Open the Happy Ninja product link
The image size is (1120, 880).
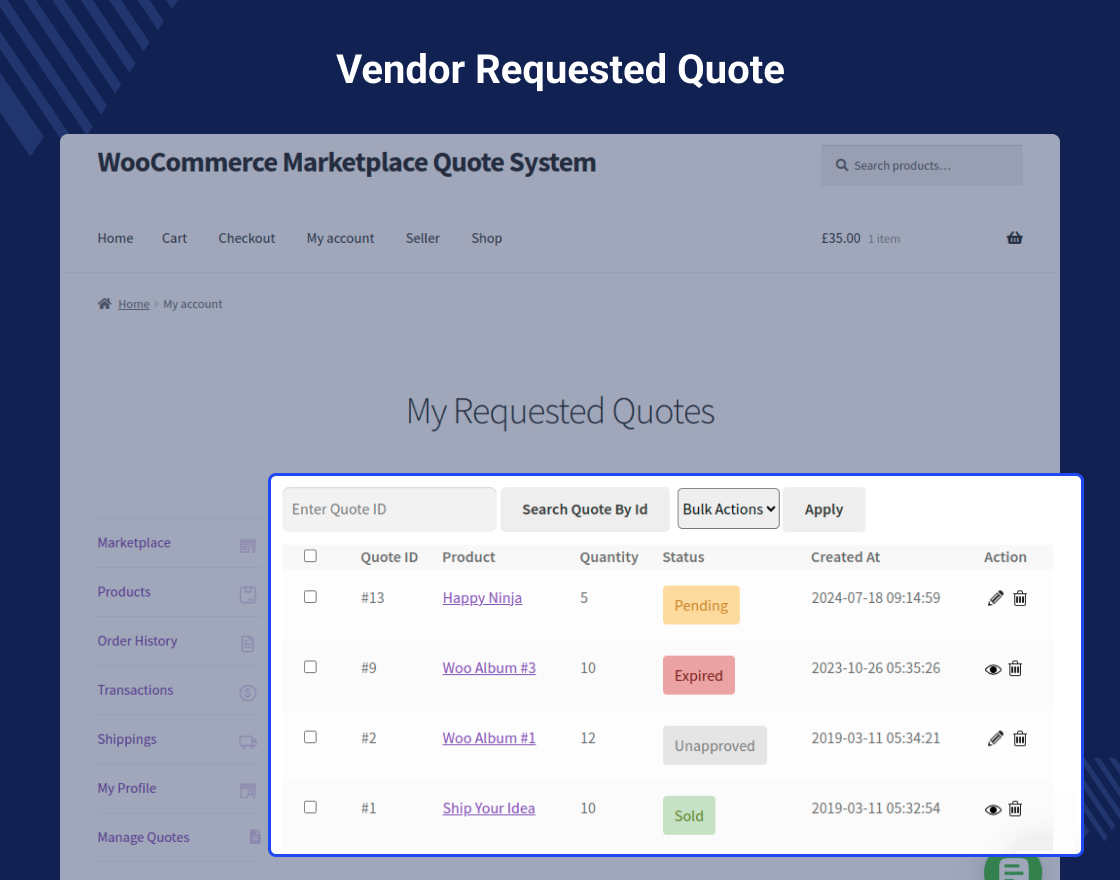point(482,598)
